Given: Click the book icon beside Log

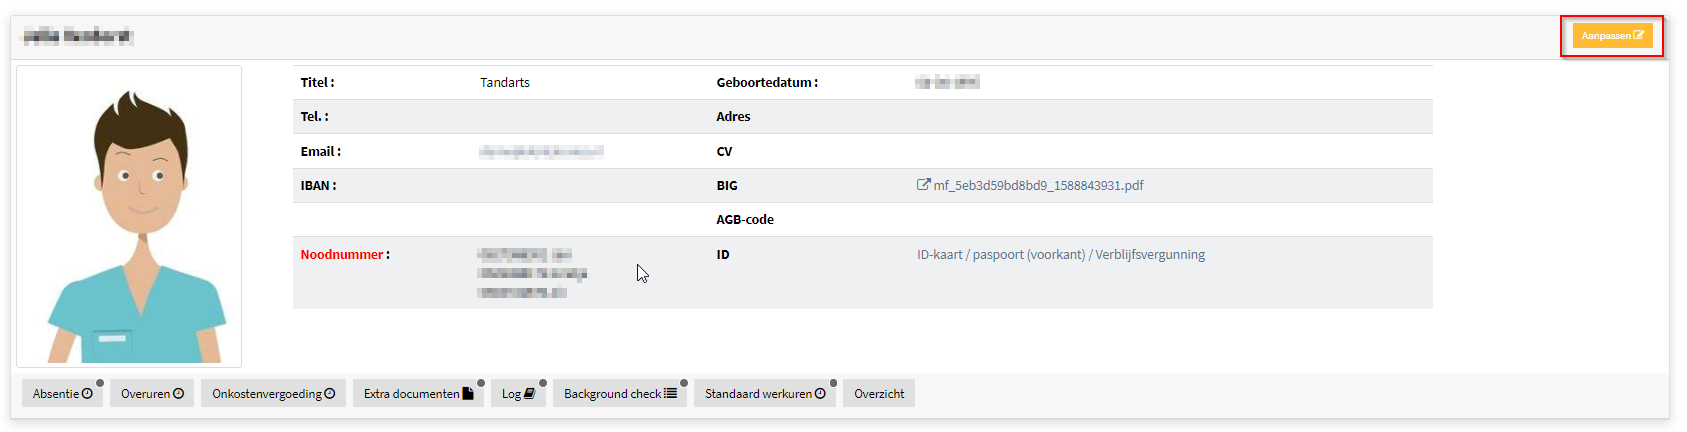Looking at the screenshot, I should tap(529, 394).
